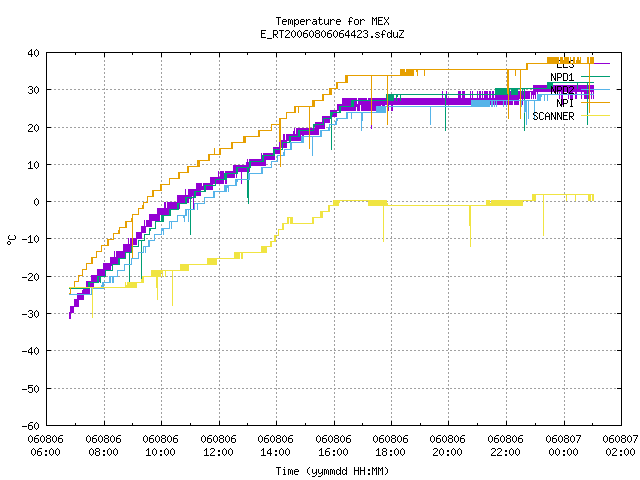Click the y-axis tick label '-10'

31,239
